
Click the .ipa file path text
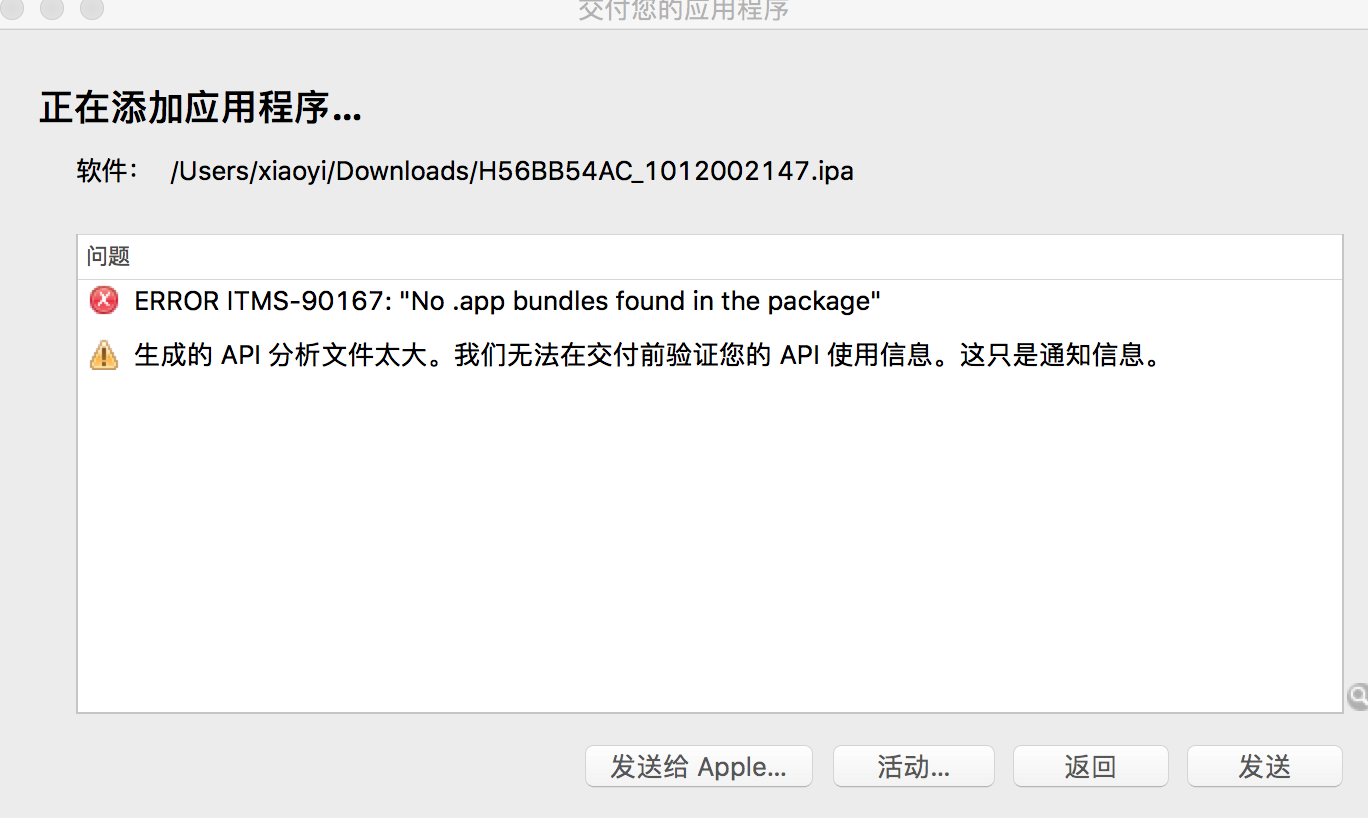click(x=512, y=171)
